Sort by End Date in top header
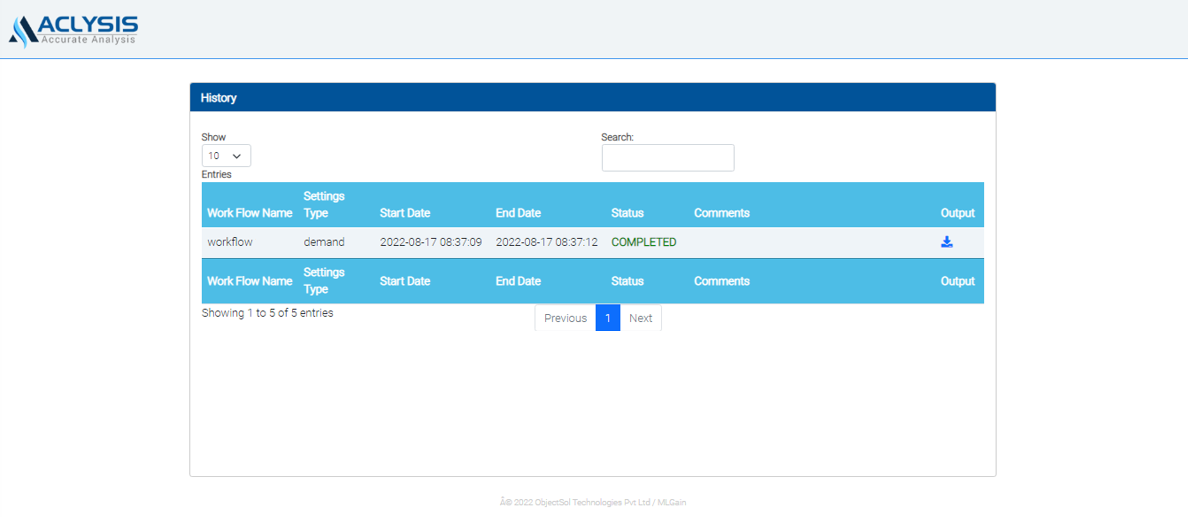This screenshot has width=1188, height=517. pos(518,213)
